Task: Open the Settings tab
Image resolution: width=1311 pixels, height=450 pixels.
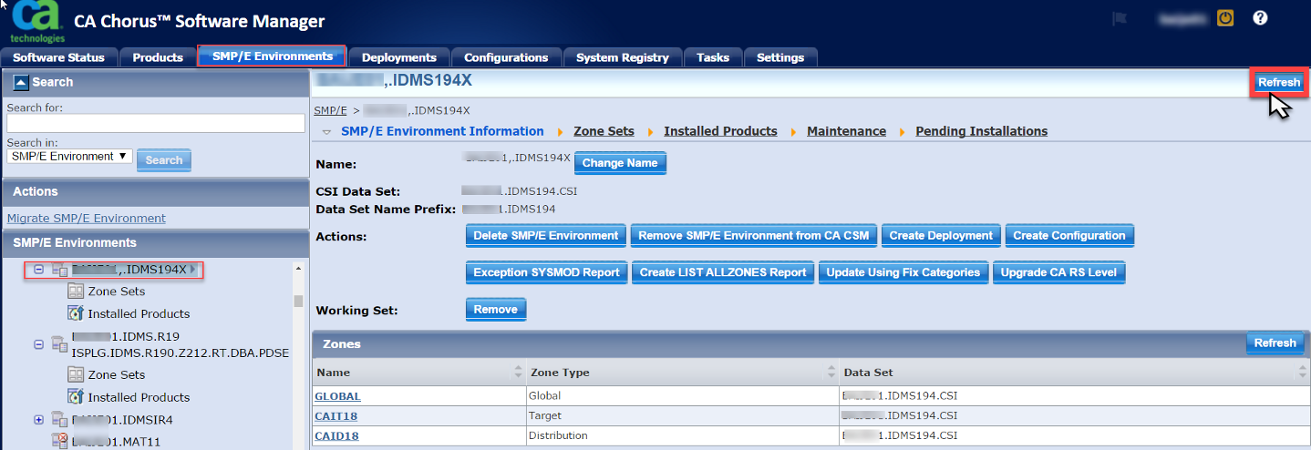Action: 780,58
